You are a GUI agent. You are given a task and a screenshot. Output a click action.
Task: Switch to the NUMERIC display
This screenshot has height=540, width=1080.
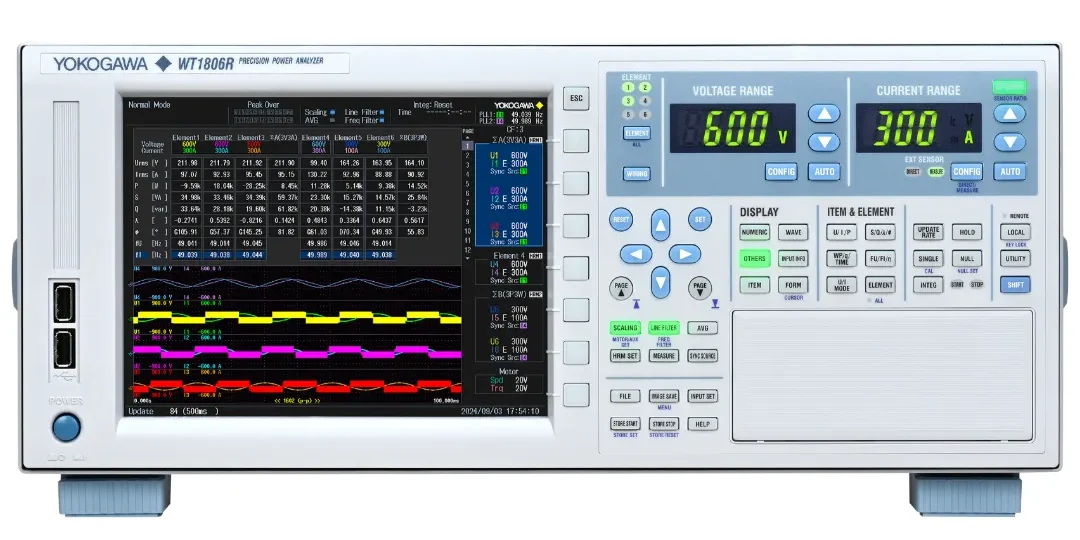click(x=755, y=233)
